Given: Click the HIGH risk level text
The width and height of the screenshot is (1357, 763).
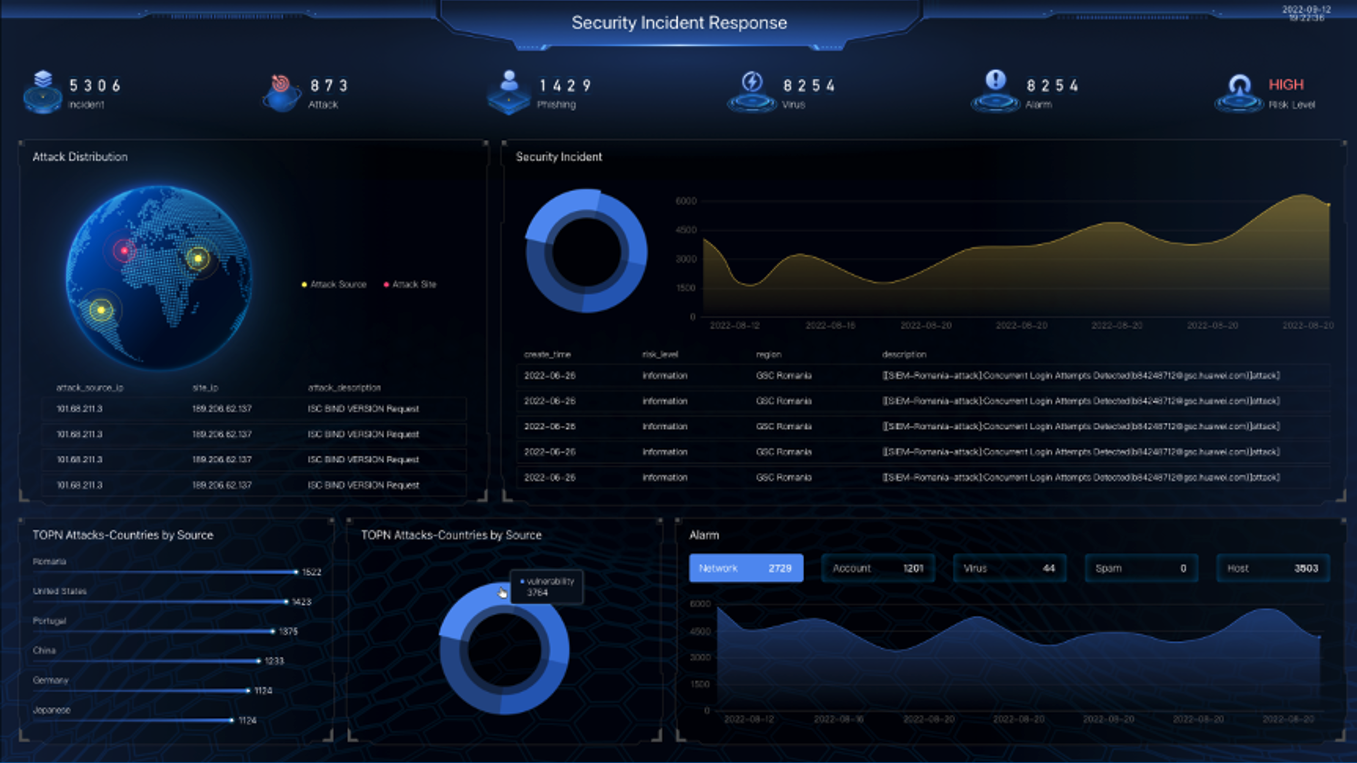Looking at the screenshot, I should pos(1285,85).
